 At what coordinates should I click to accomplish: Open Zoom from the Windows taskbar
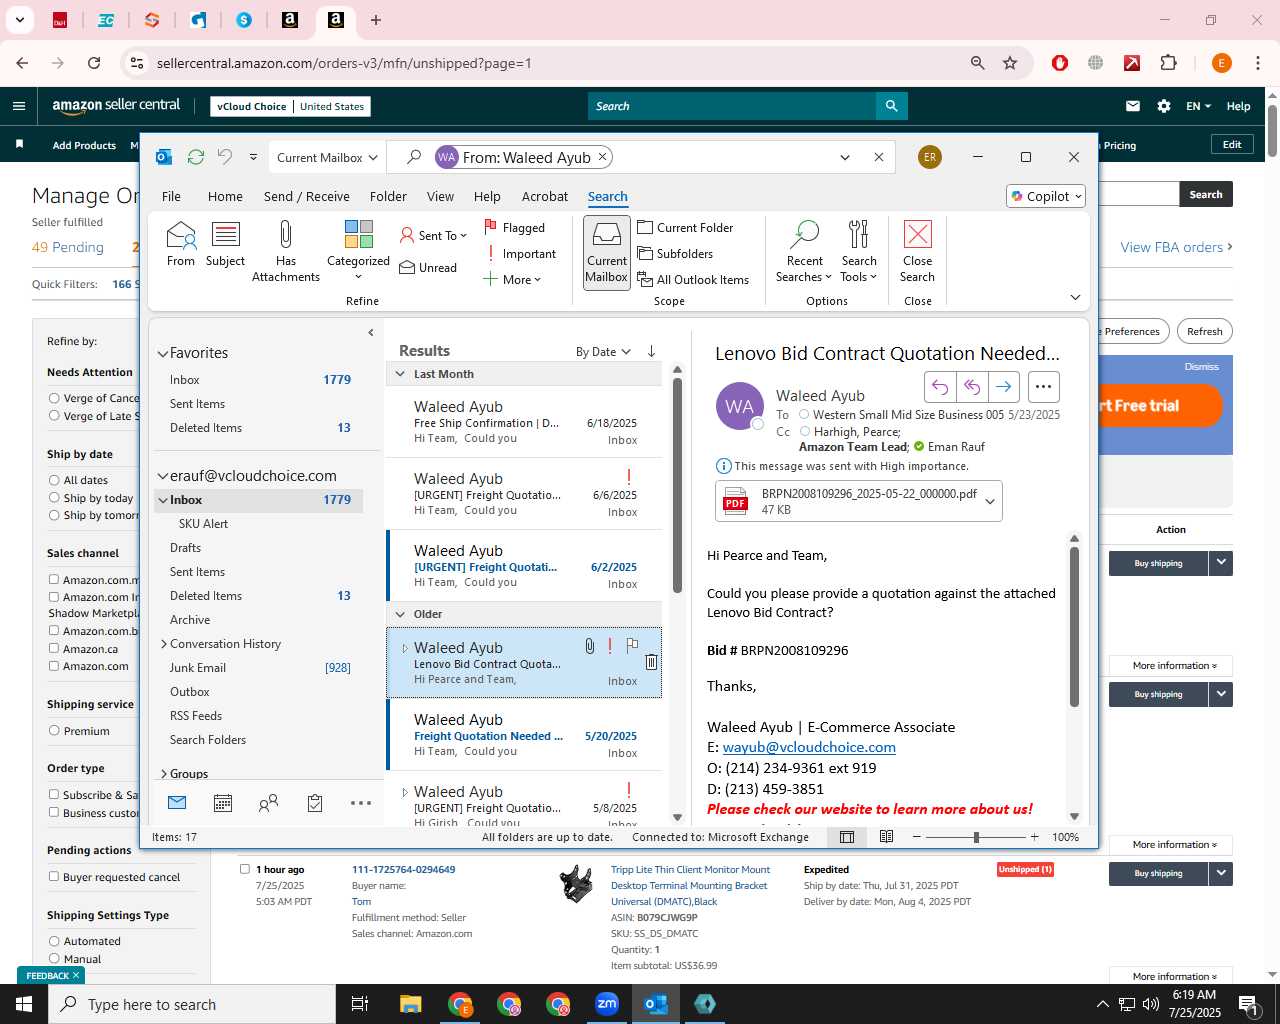click(x=607, y=1004)
